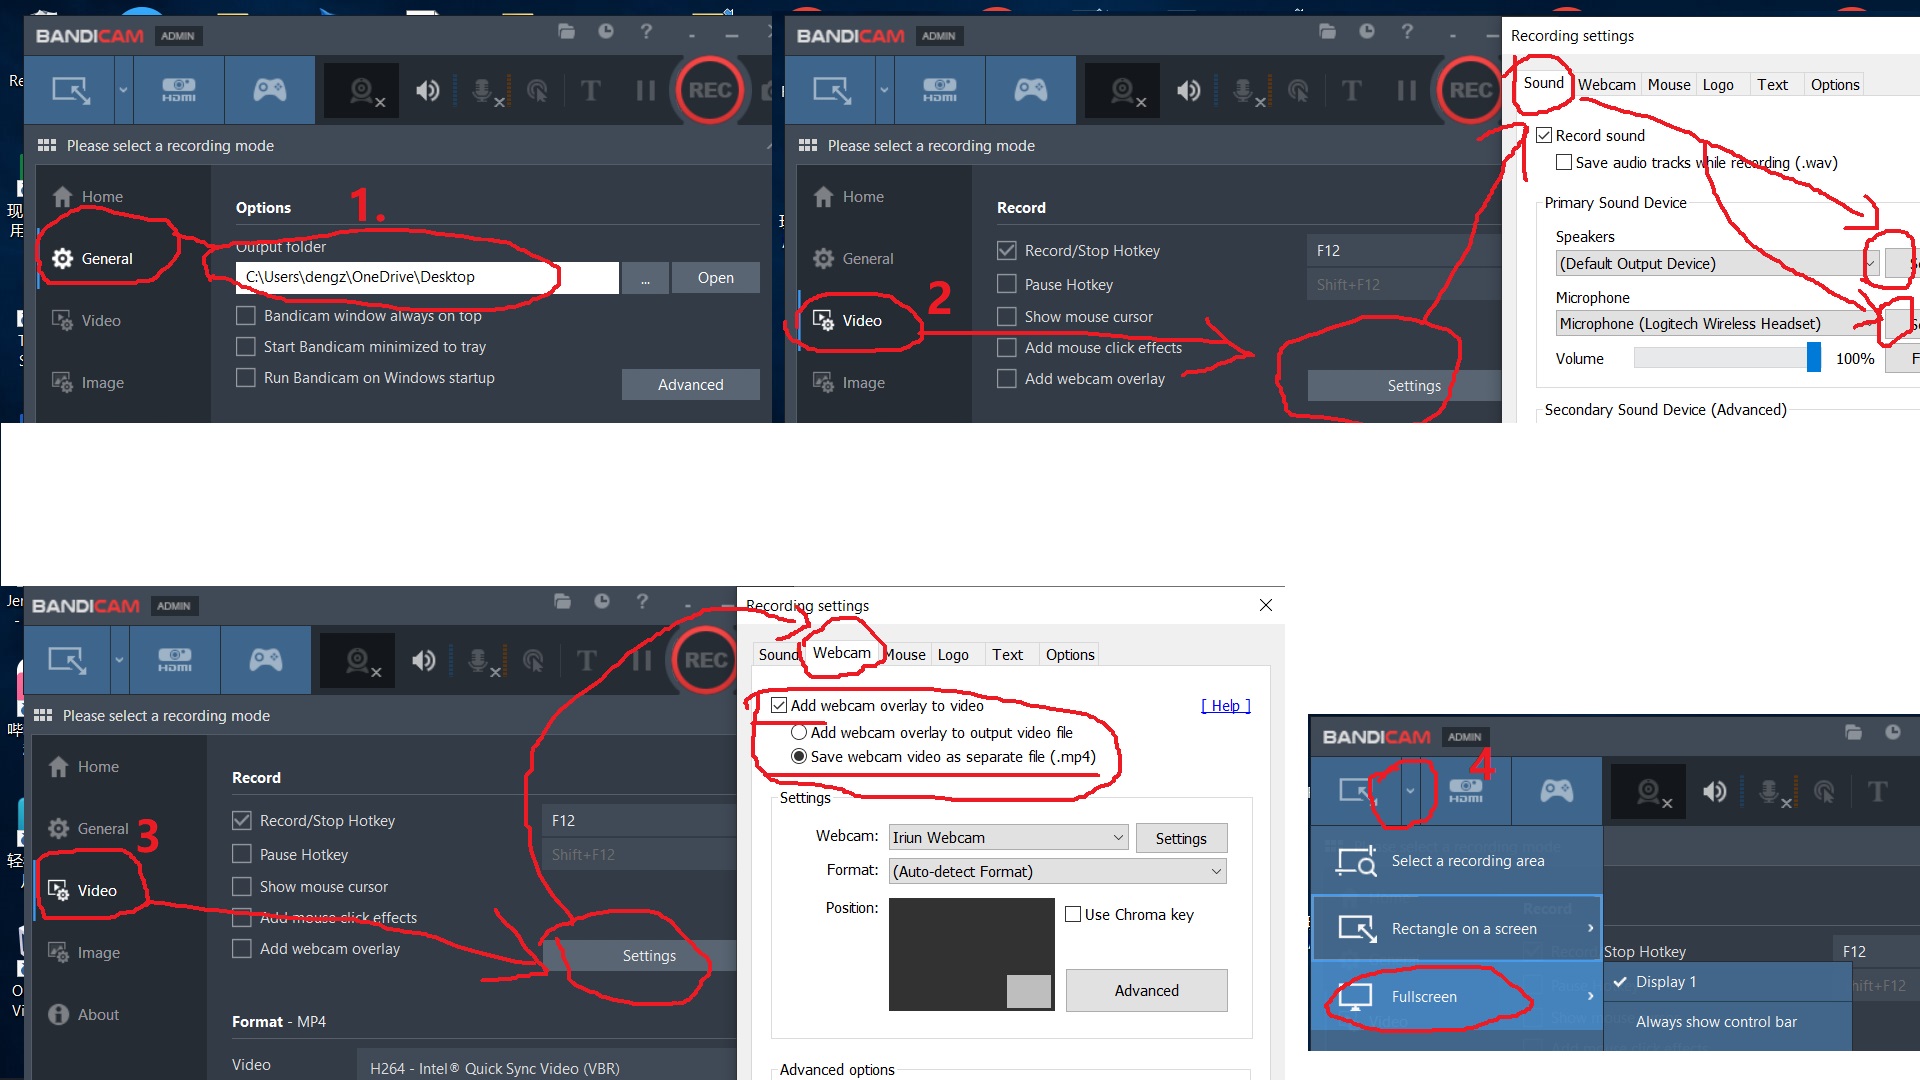The height and width of the screenshot is (1080, 1920).
Task: Click the Open button next to the output folder
Action: click(x=715, y=278)
